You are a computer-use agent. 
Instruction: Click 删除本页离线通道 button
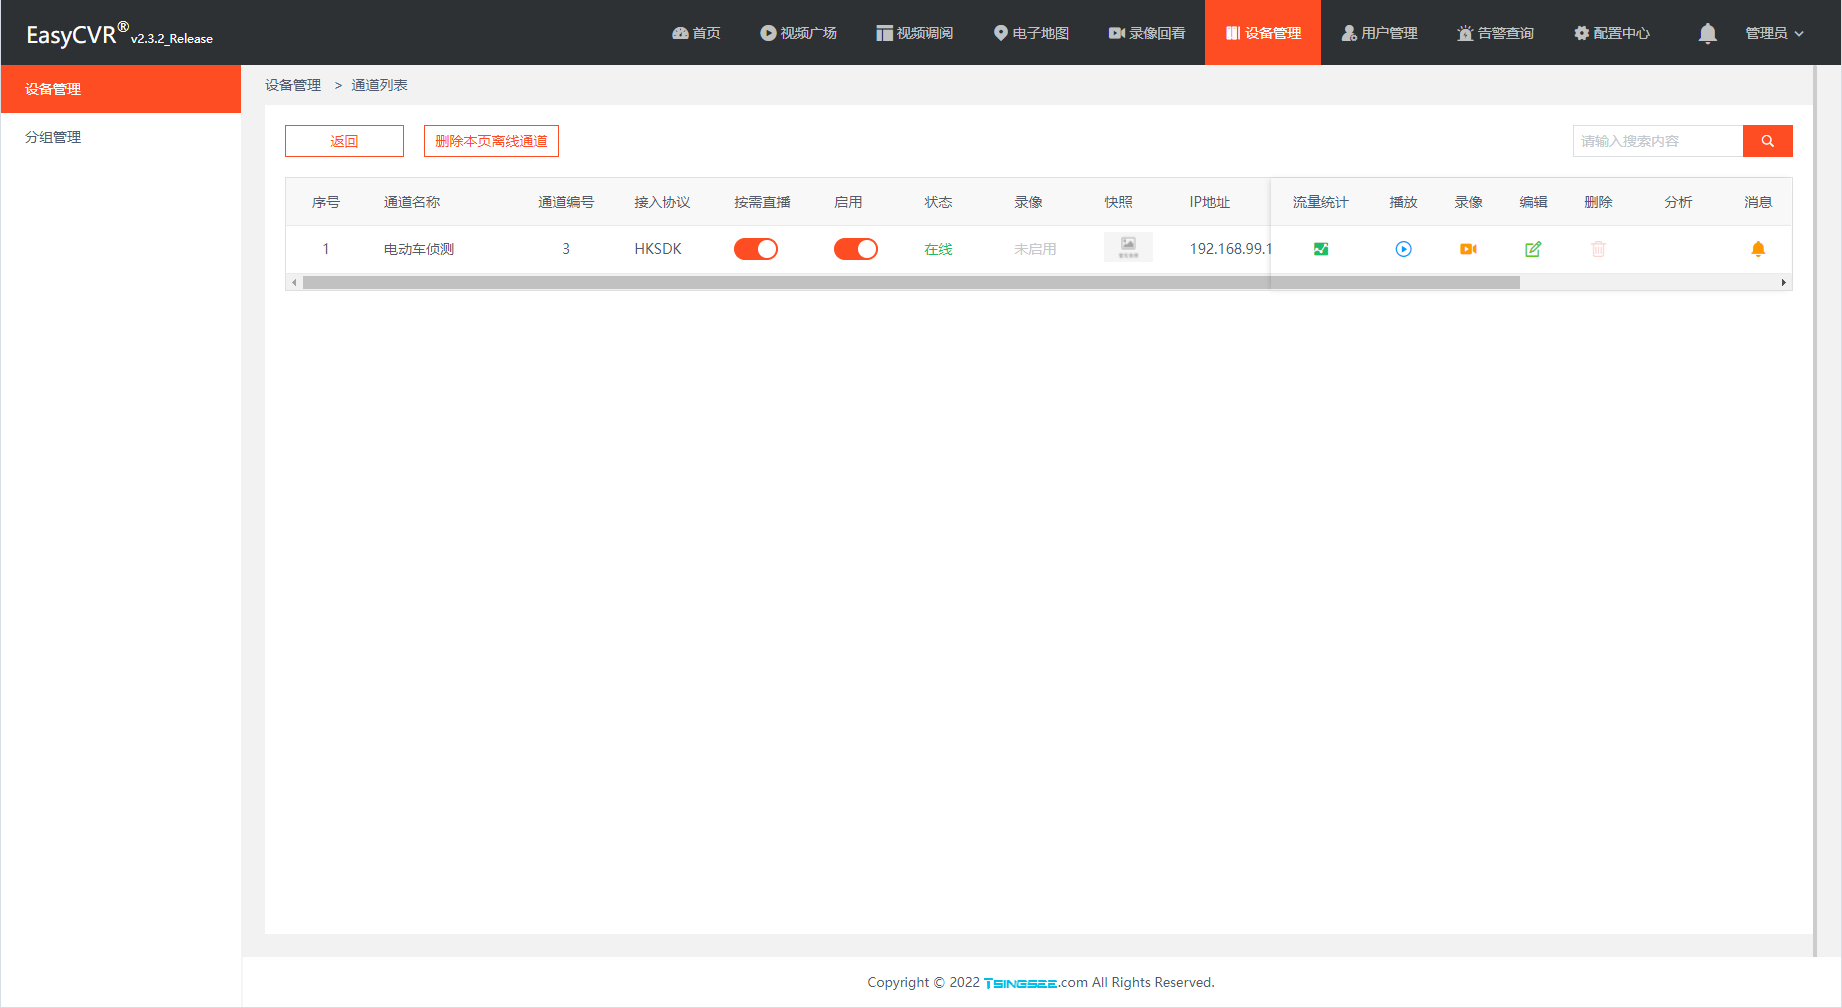tap(491, 141)
